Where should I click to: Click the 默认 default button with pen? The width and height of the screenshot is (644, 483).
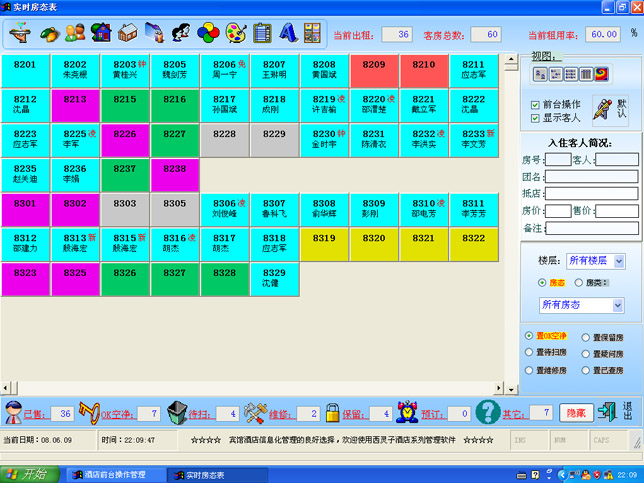point(610,108)
